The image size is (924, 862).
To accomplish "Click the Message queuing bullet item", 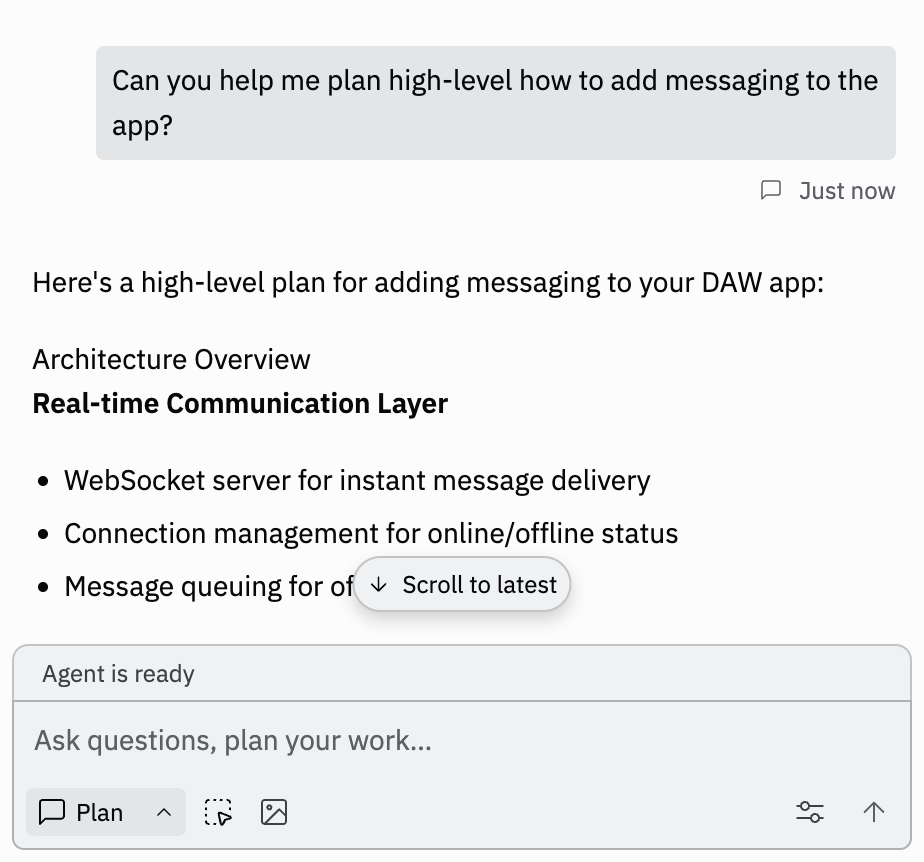I will pos(209,586).
